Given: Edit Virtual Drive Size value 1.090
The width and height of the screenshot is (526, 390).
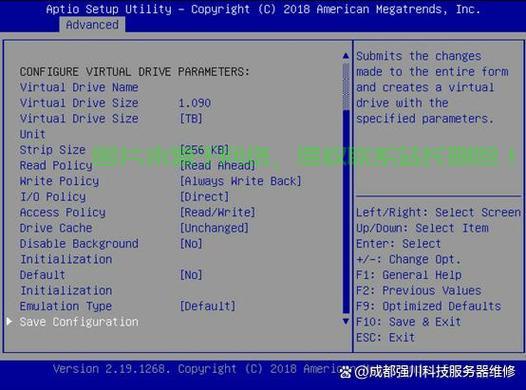Looking at the screenshot, I should (x=195, y=103).
